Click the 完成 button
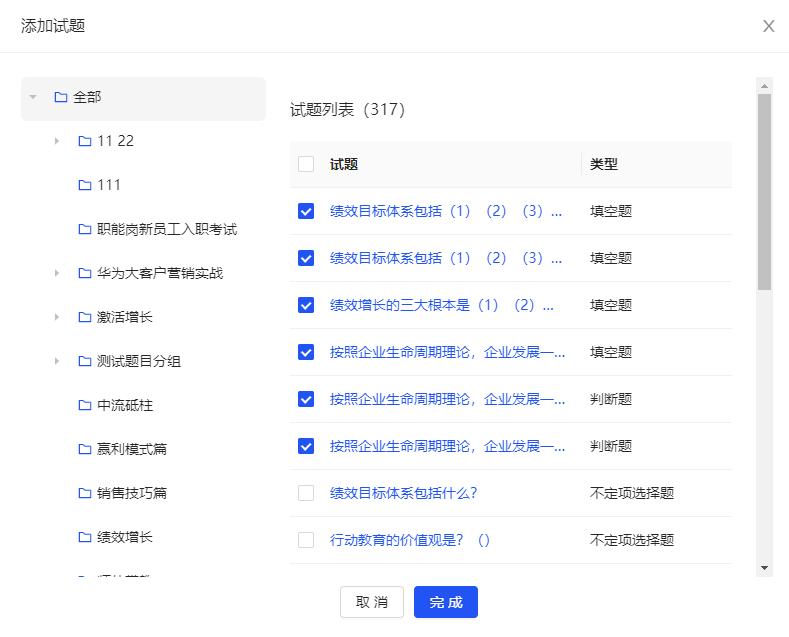Screen dimensions: 789x637 tap(446, 602)
